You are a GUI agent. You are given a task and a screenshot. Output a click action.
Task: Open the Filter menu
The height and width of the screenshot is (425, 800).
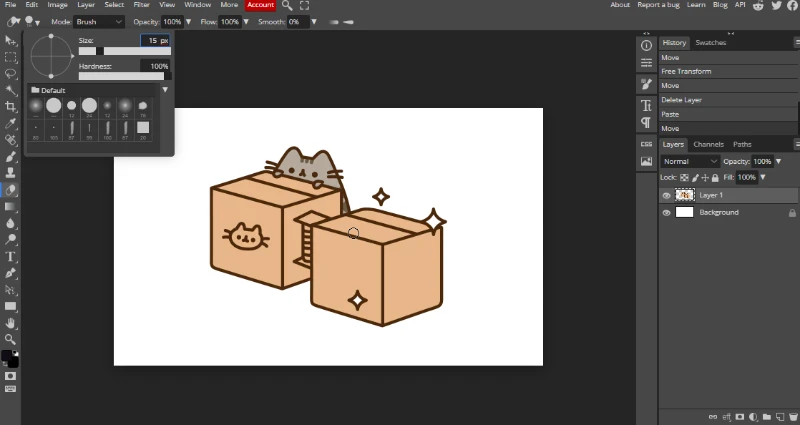point(141,5)
